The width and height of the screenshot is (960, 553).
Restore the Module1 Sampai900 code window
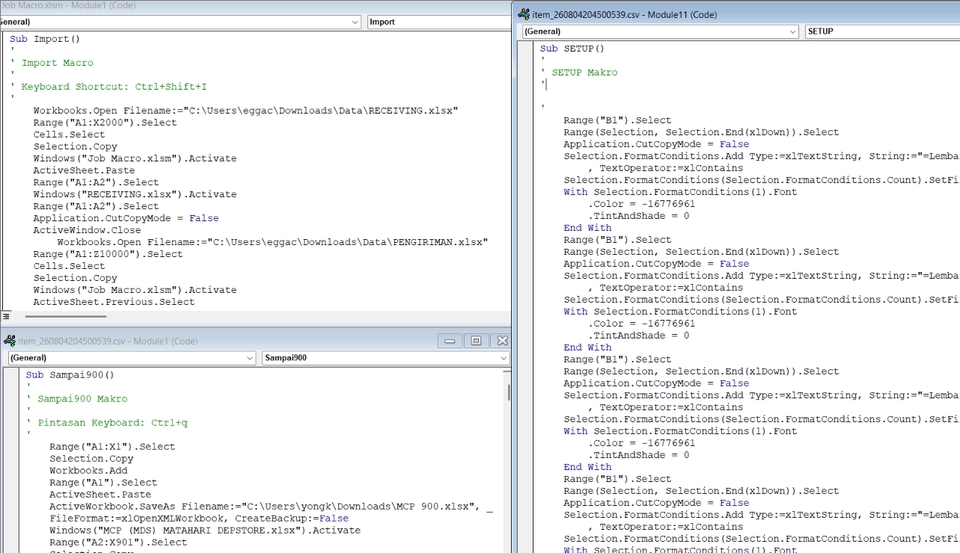tap(476, 340)
